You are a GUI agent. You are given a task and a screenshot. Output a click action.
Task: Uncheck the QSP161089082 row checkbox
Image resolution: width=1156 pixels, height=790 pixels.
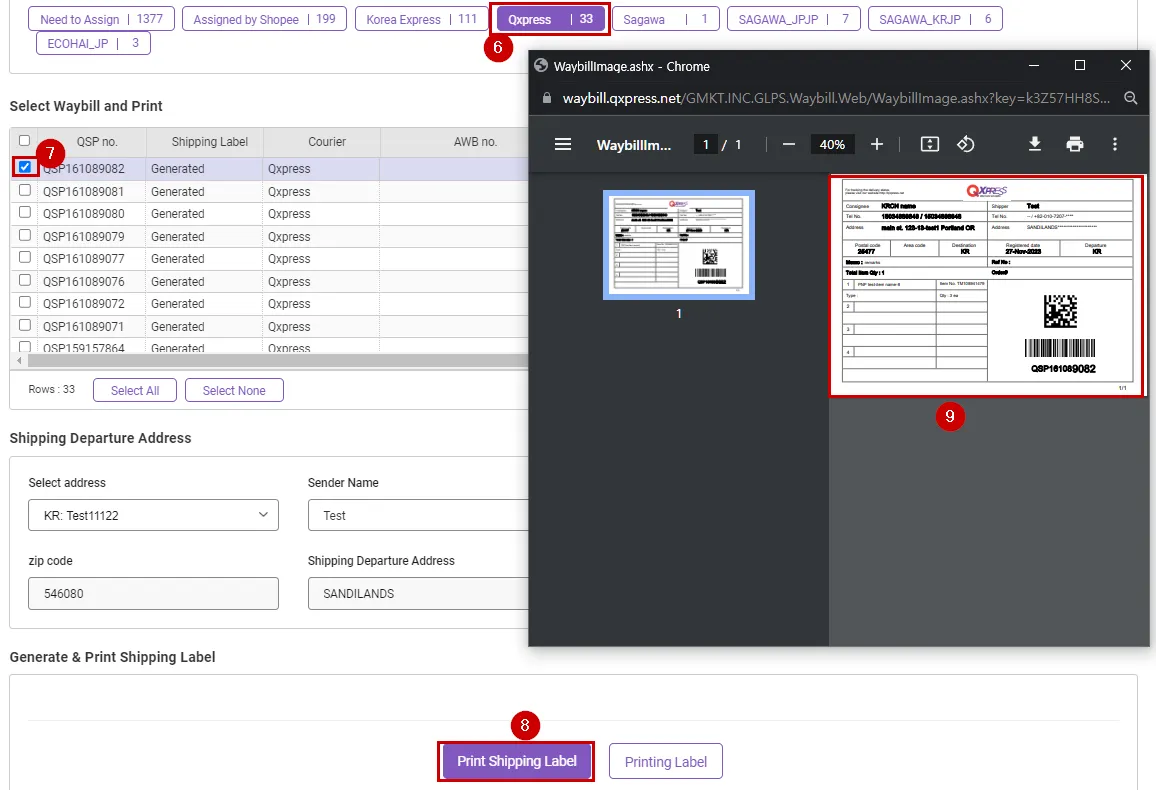point(25,168)
